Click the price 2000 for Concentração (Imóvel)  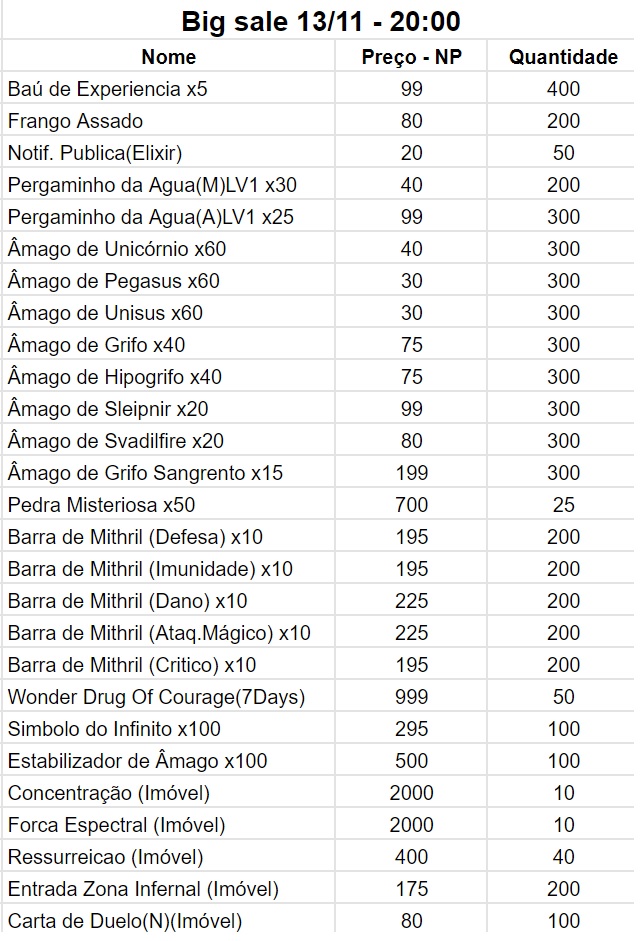point(411,793)
